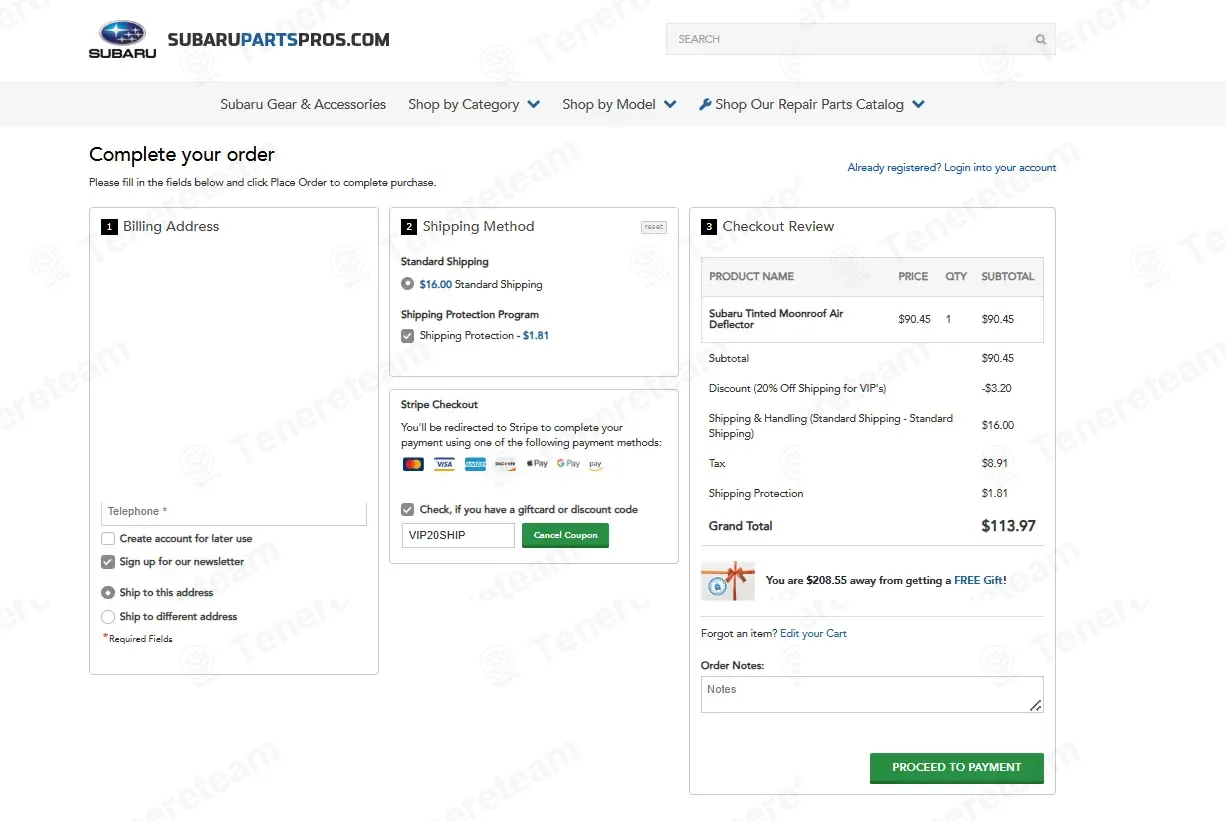This screenshot has height=821, width=1226.
Task: Click the Visa payment icon
Action: click(444, 464)
